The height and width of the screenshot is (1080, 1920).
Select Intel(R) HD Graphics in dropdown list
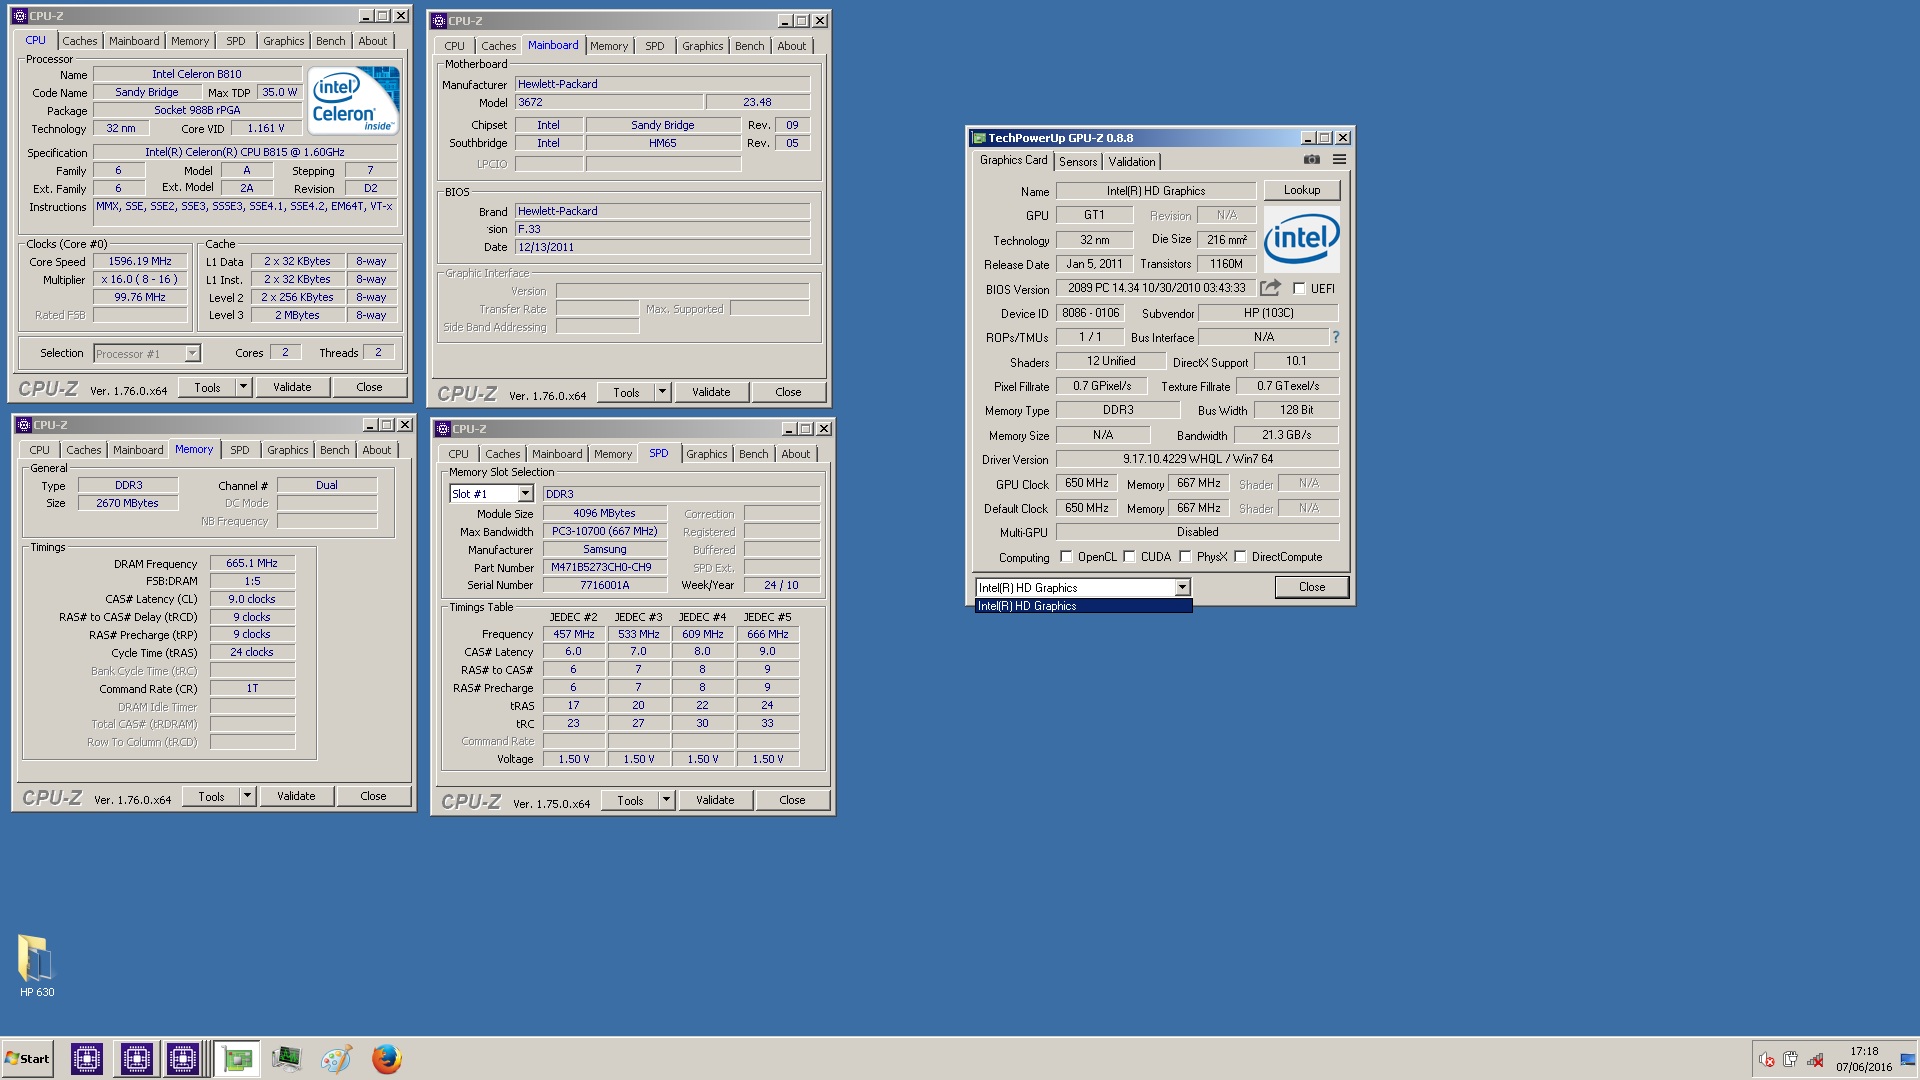click(1083, 606)
